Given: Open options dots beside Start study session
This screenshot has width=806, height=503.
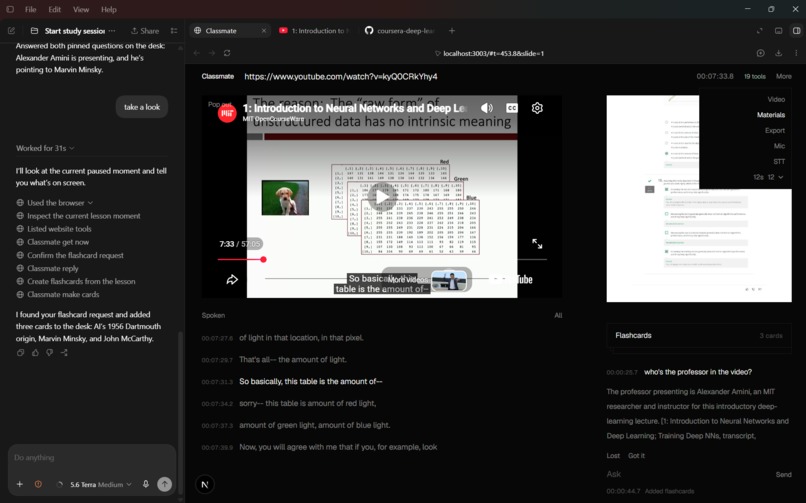Looking at the screenshot, I should tap(112, 31).
